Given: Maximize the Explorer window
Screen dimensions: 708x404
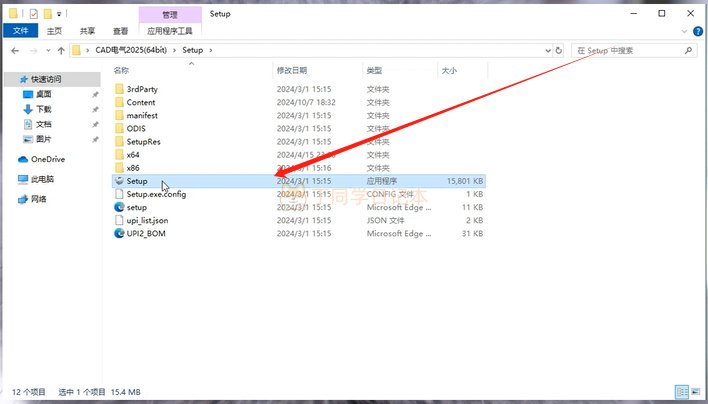Looking at the screenshot, I should point(661,14).
